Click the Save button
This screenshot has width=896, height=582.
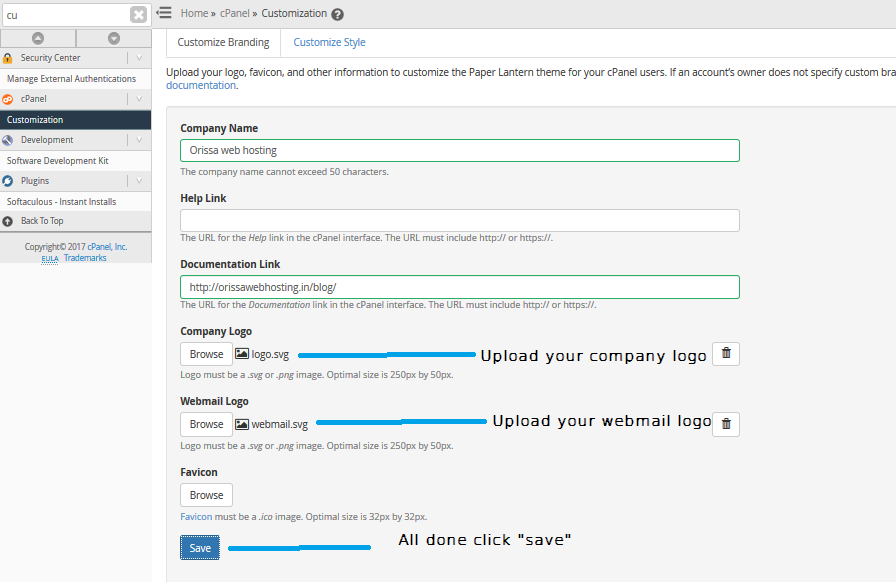(x=200, y=548)
